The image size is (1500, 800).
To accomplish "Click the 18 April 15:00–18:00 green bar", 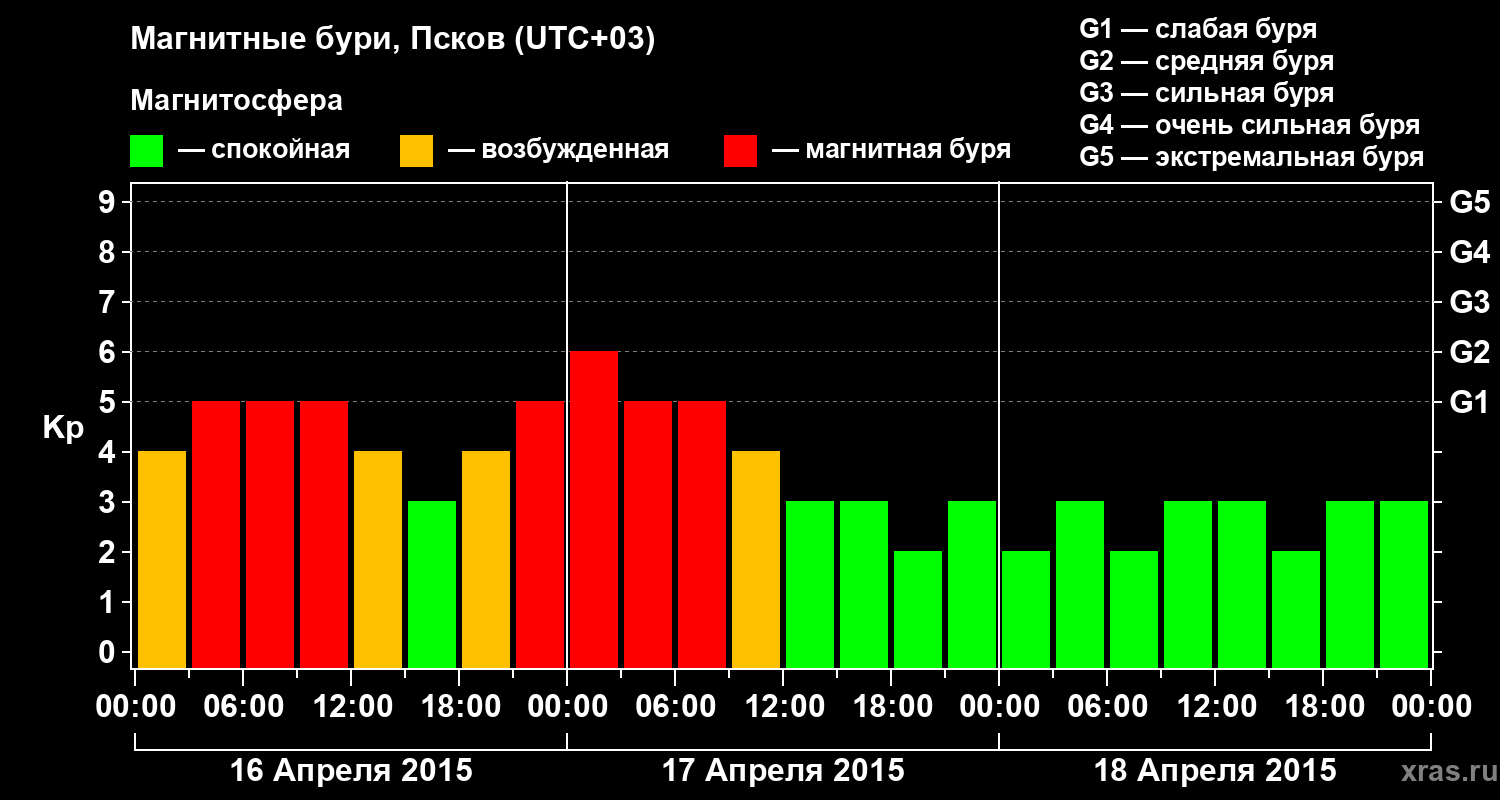I will coord(1296,609).
